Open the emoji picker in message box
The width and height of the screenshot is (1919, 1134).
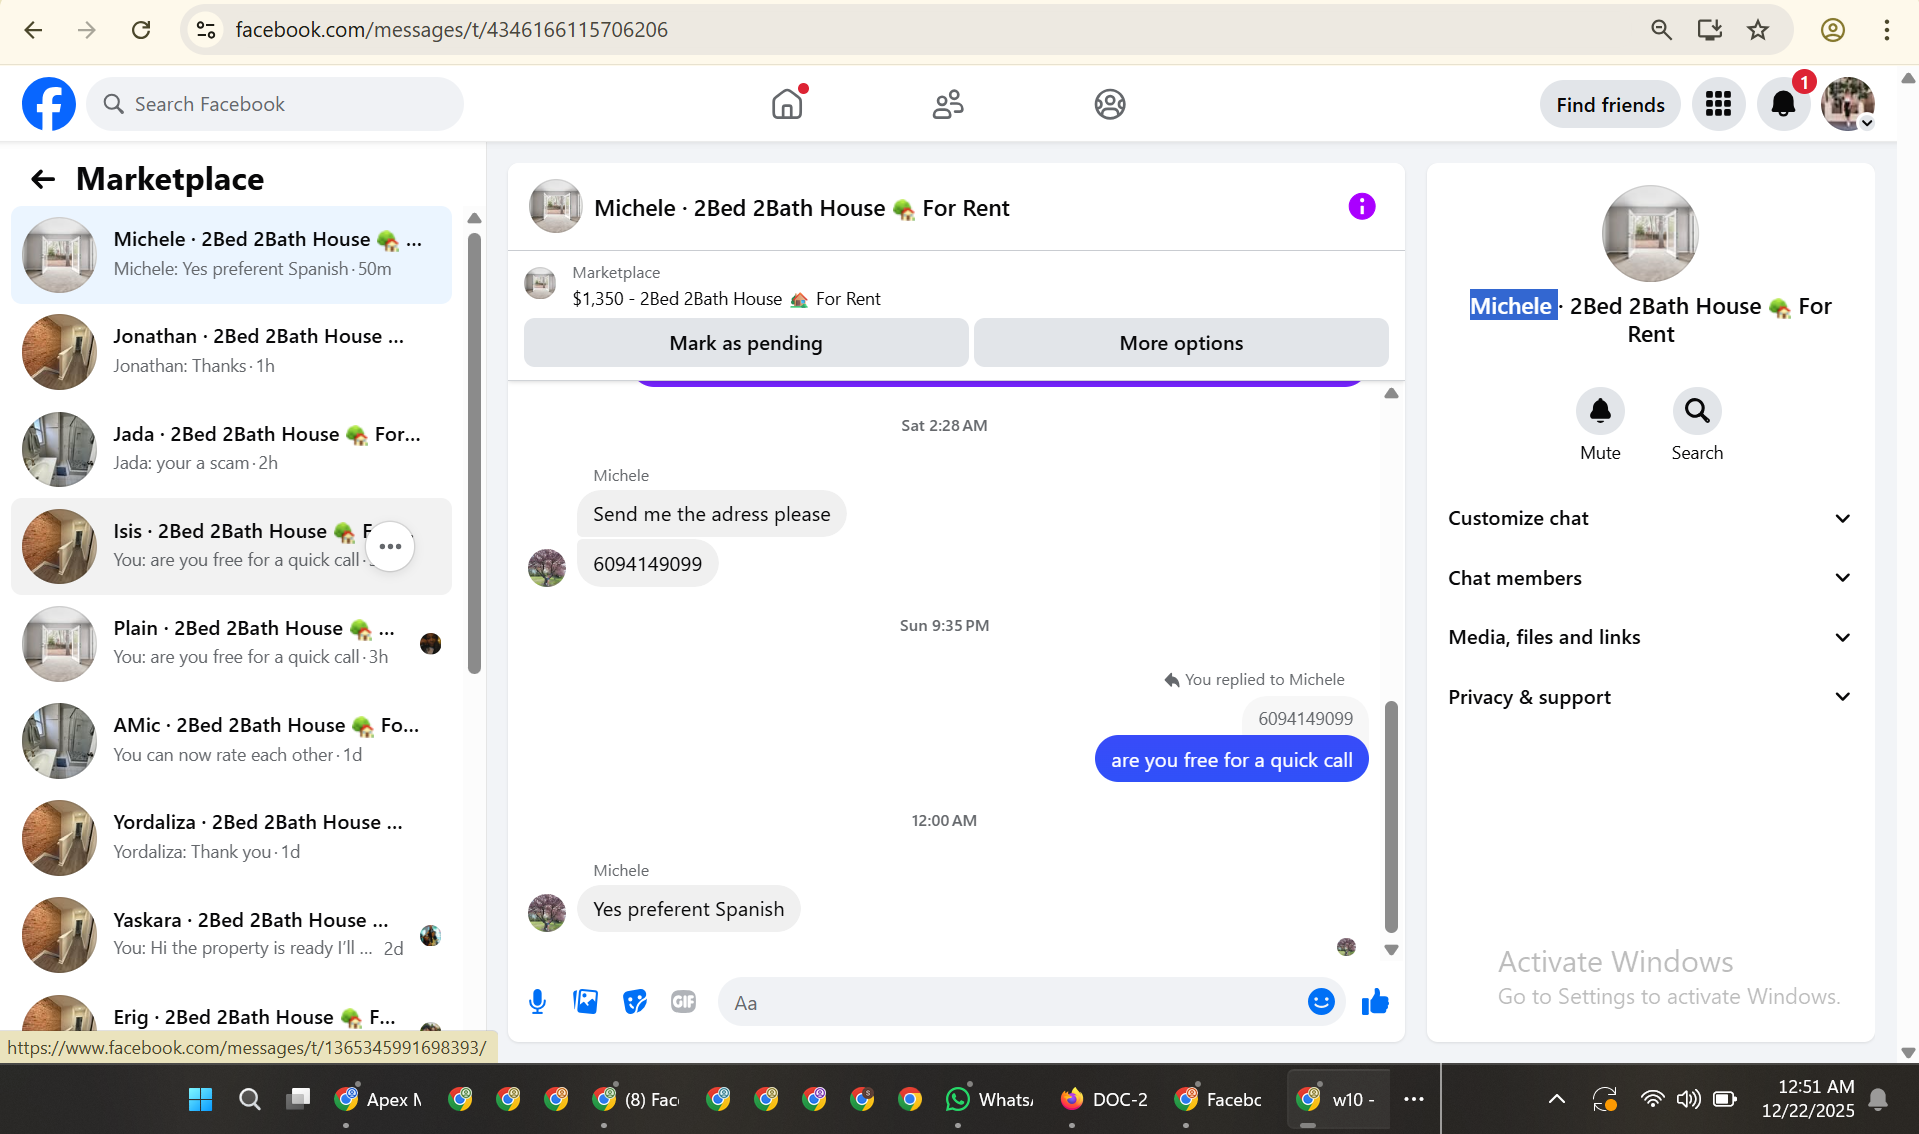1321,1002
